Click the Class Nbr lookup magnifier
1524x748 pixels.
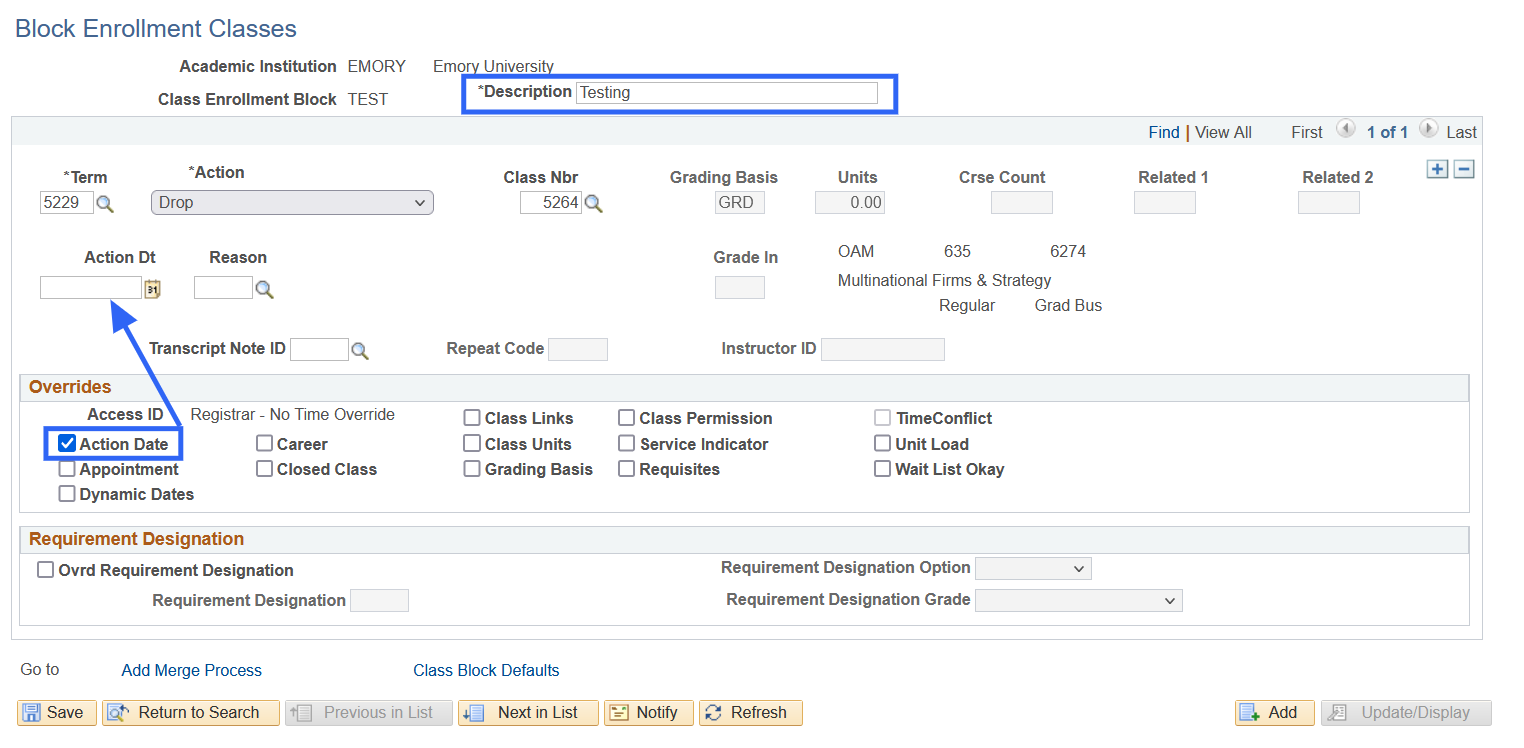pyautogui.click(x=593, y=204)
